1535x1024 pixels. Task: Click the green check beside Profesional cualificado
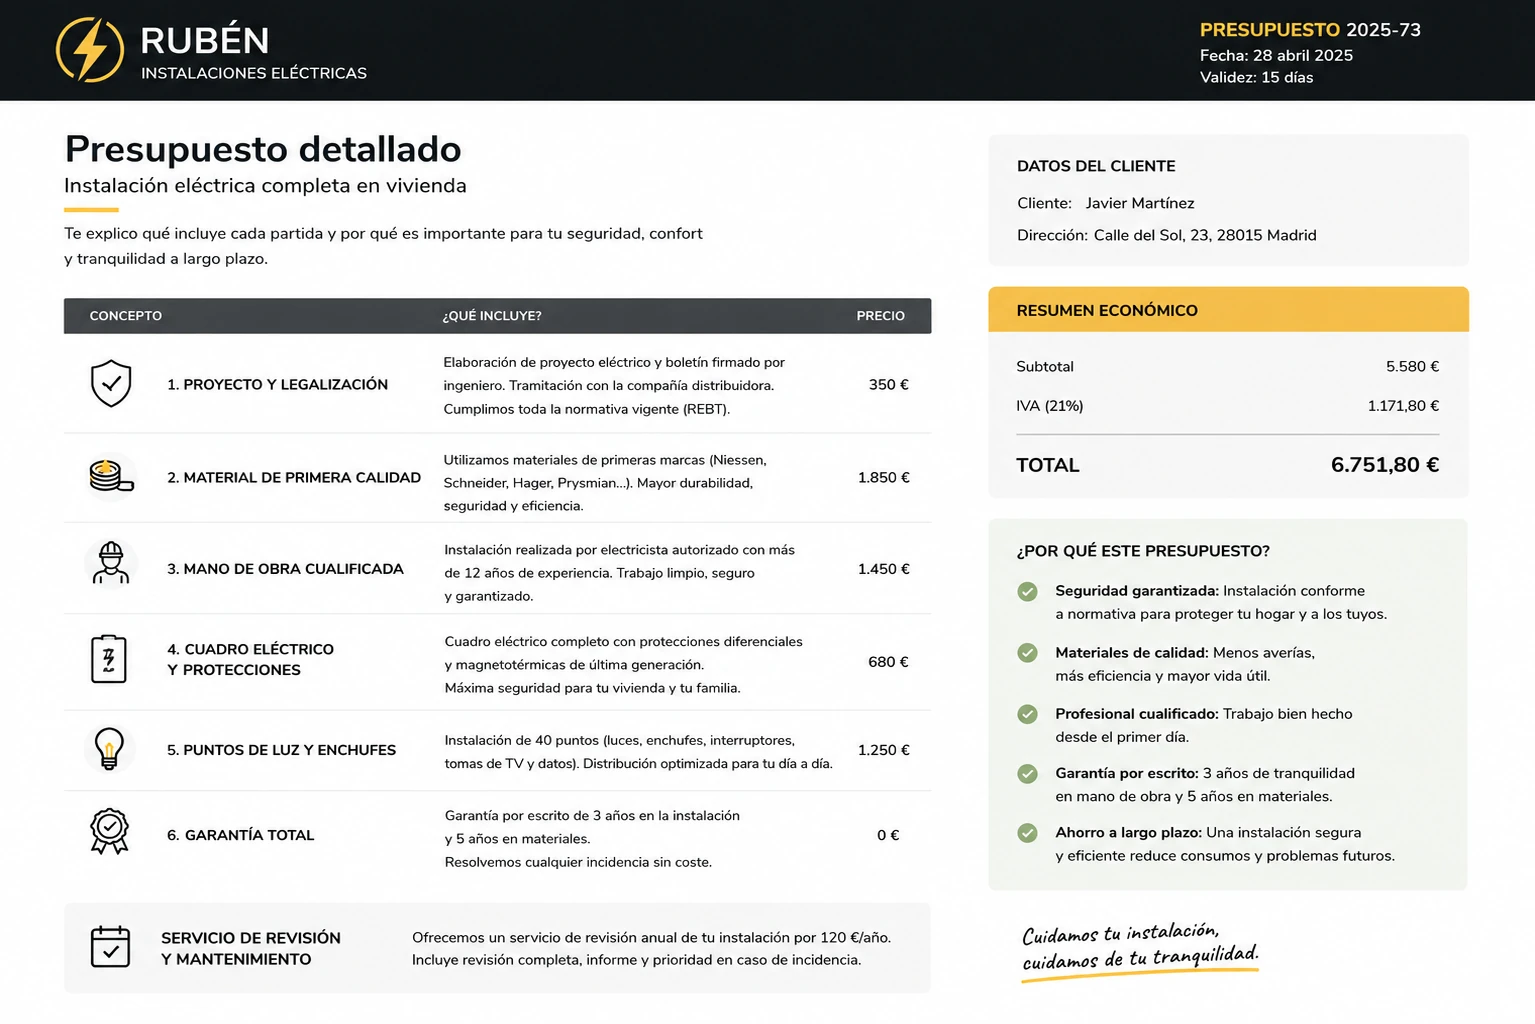(x=1027, y=714)
